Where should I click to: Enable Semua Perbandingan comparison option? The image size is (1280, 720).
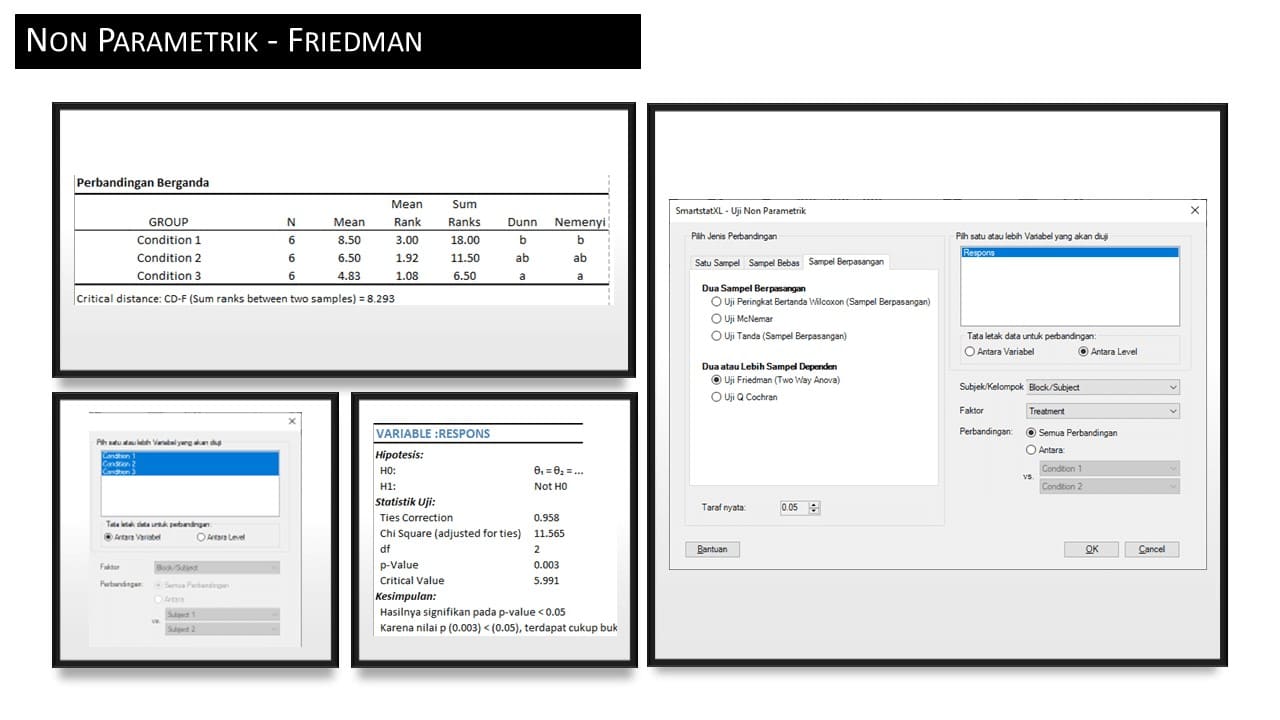pyautogui.click(x=1032, y=433)
